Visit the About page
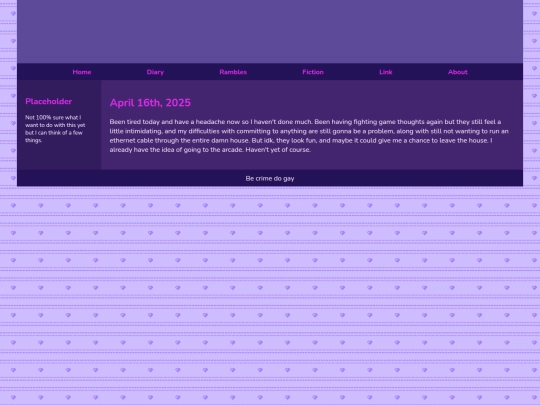Image resolution: width=540 pixels, height=405 pixels. (458, 72)
